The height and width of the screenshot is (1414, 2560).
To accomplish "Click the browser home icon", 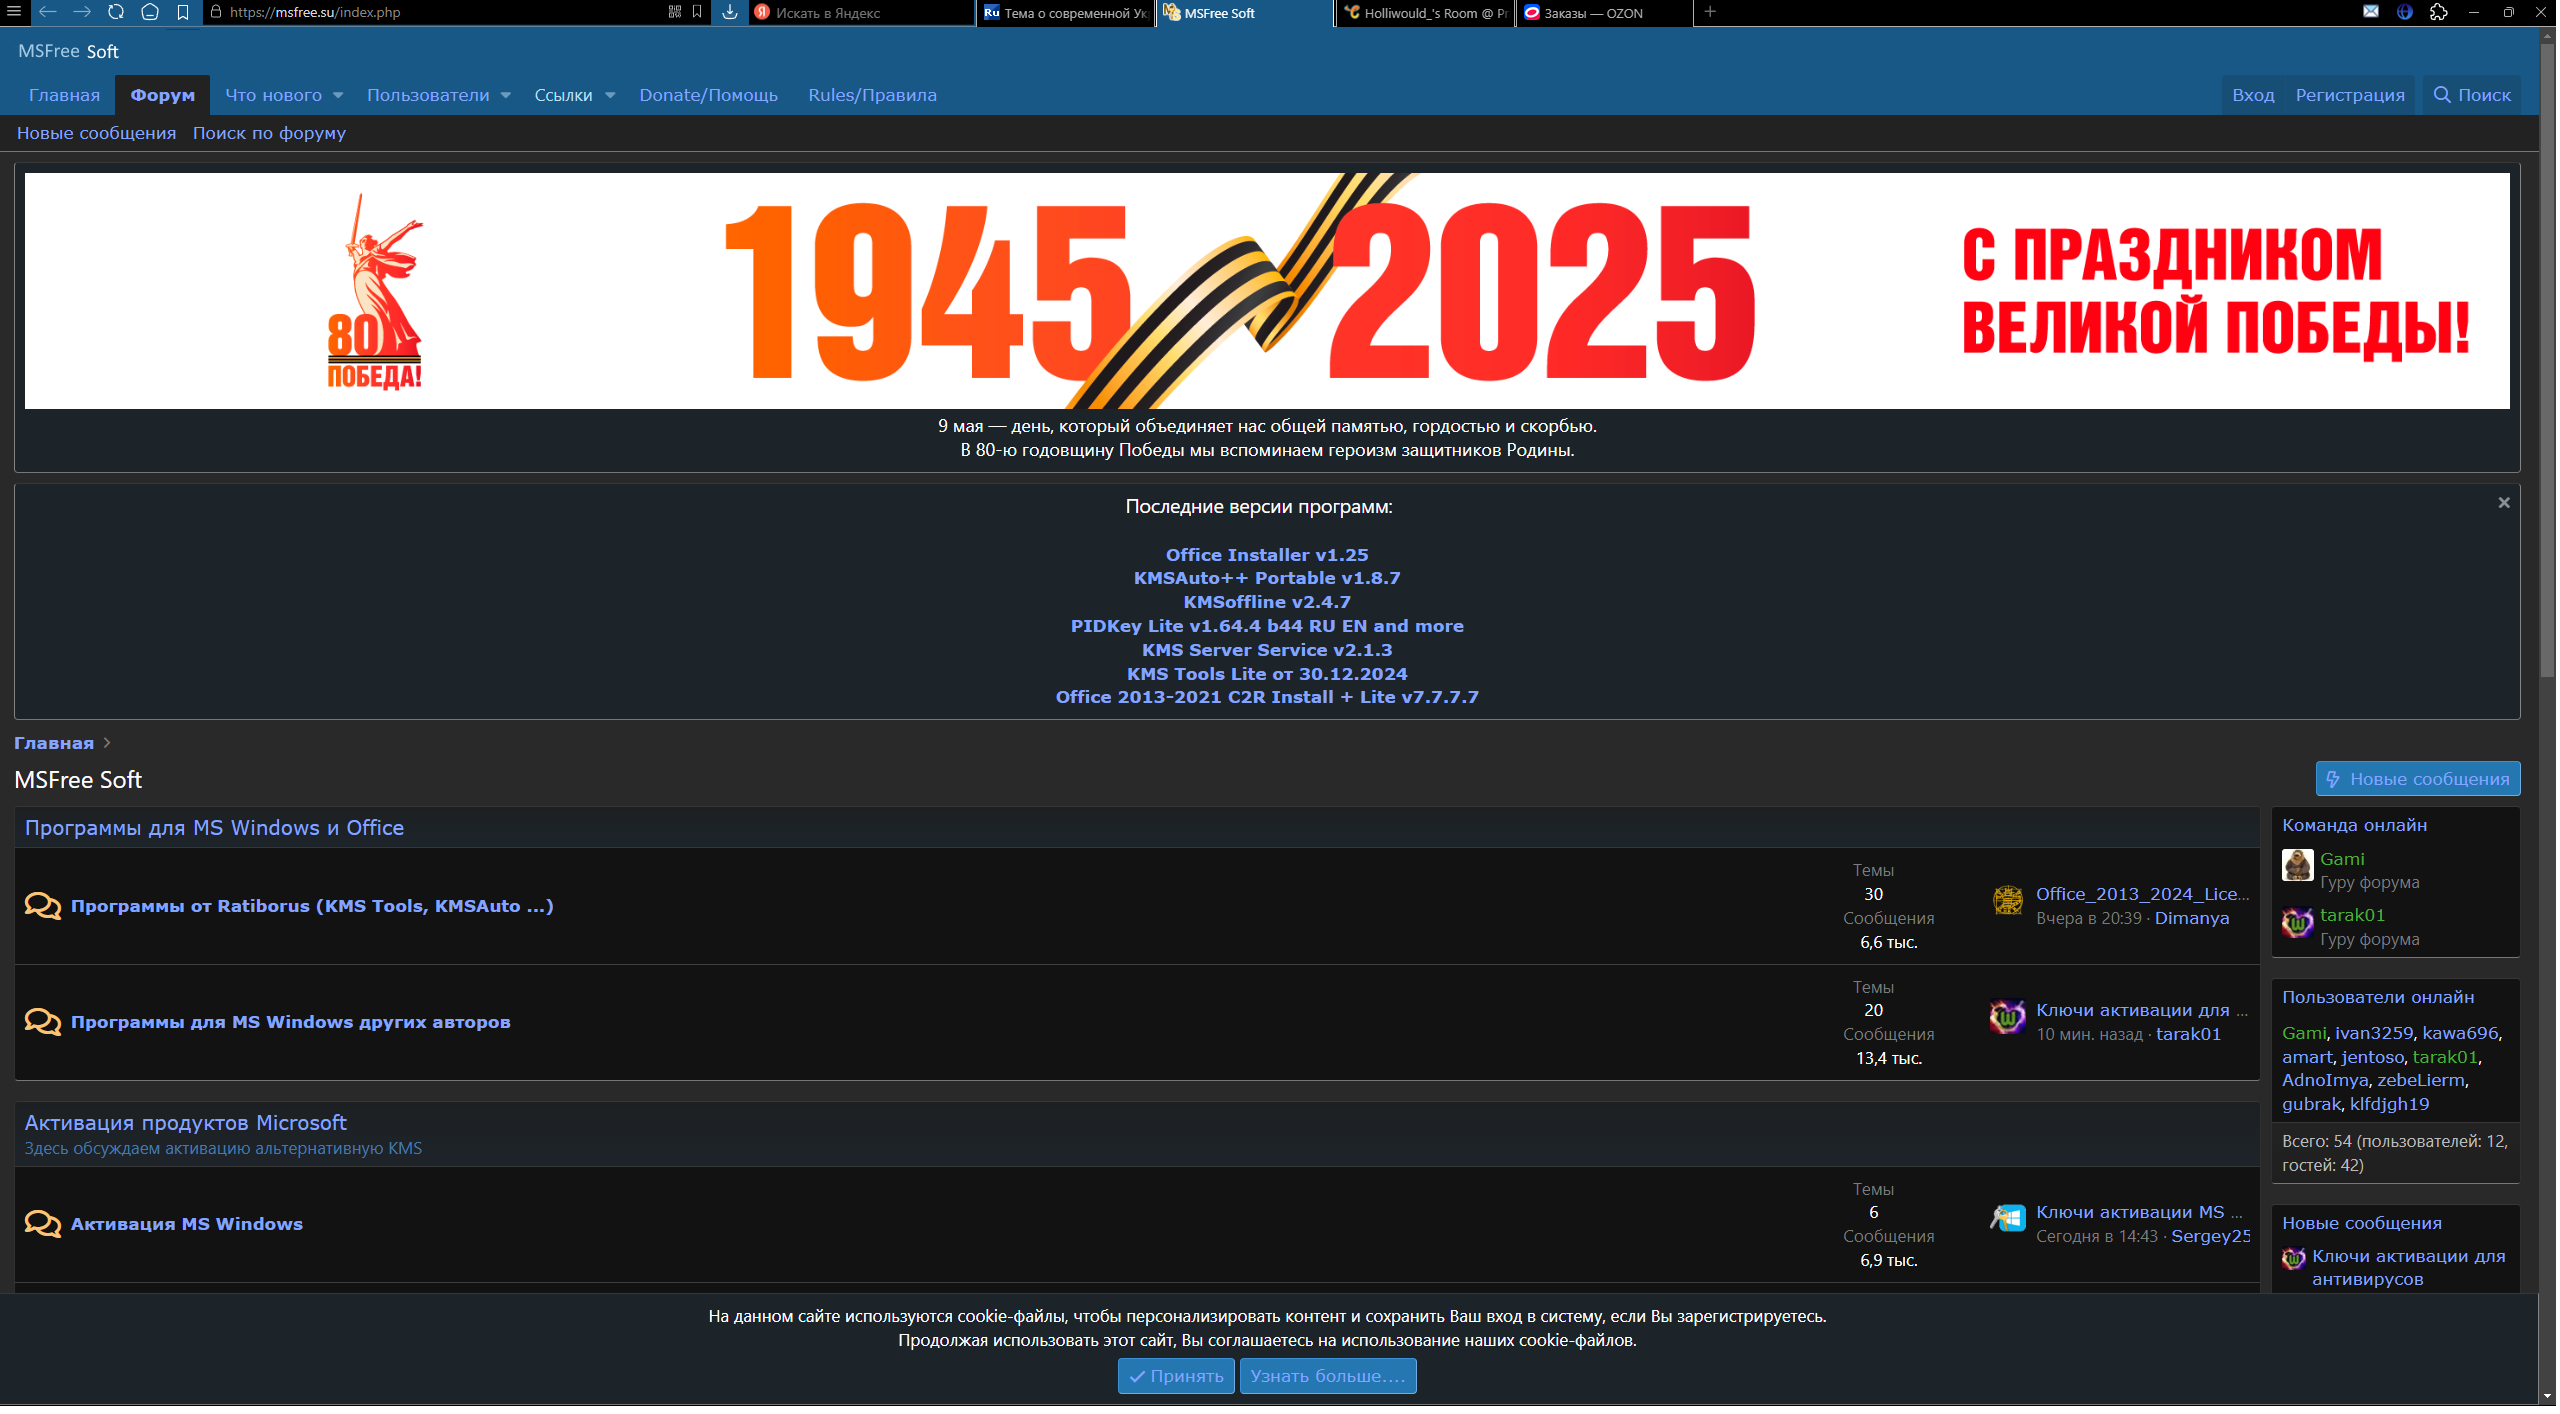I will [x=150, y=12].
